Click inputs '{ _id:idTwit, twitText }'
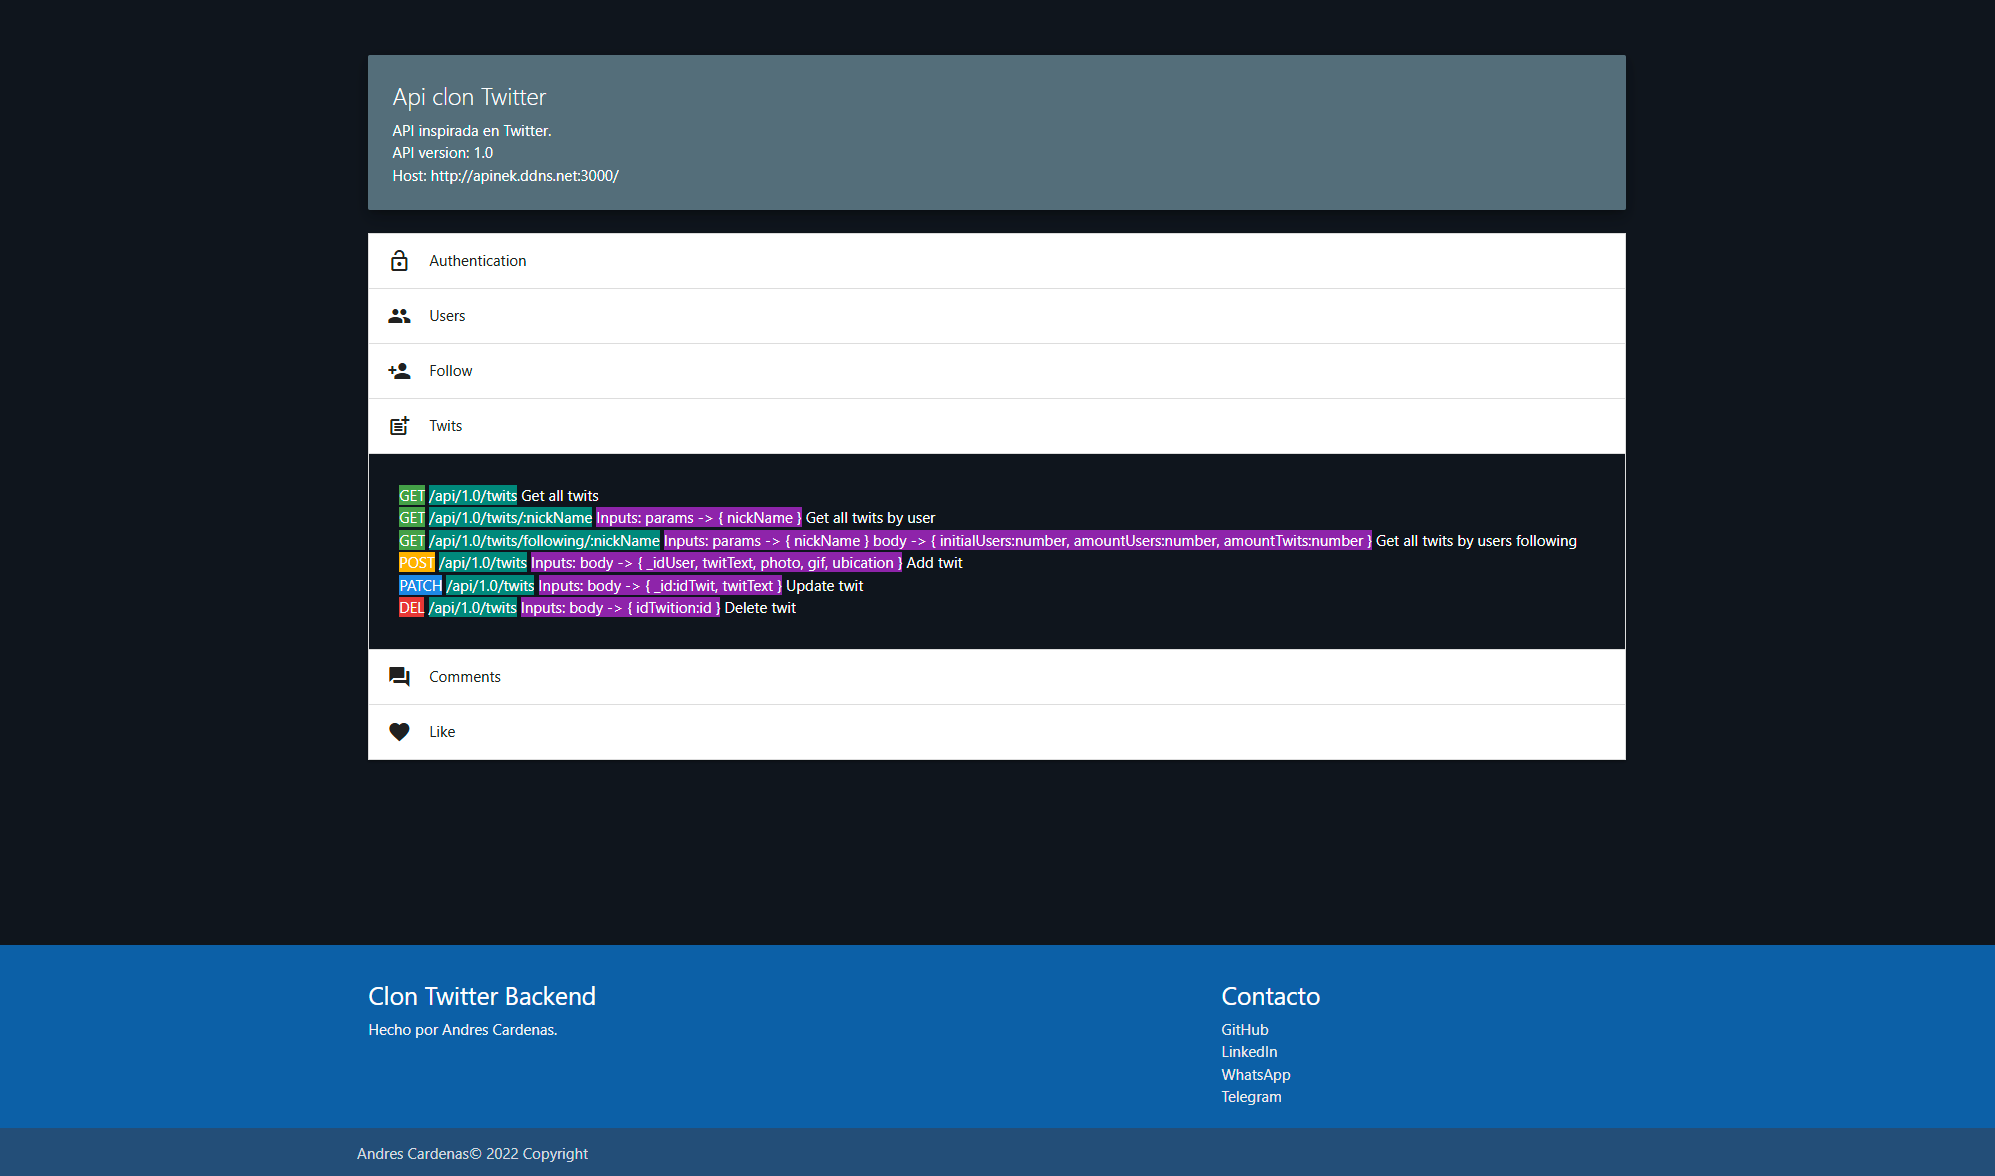 713,586
